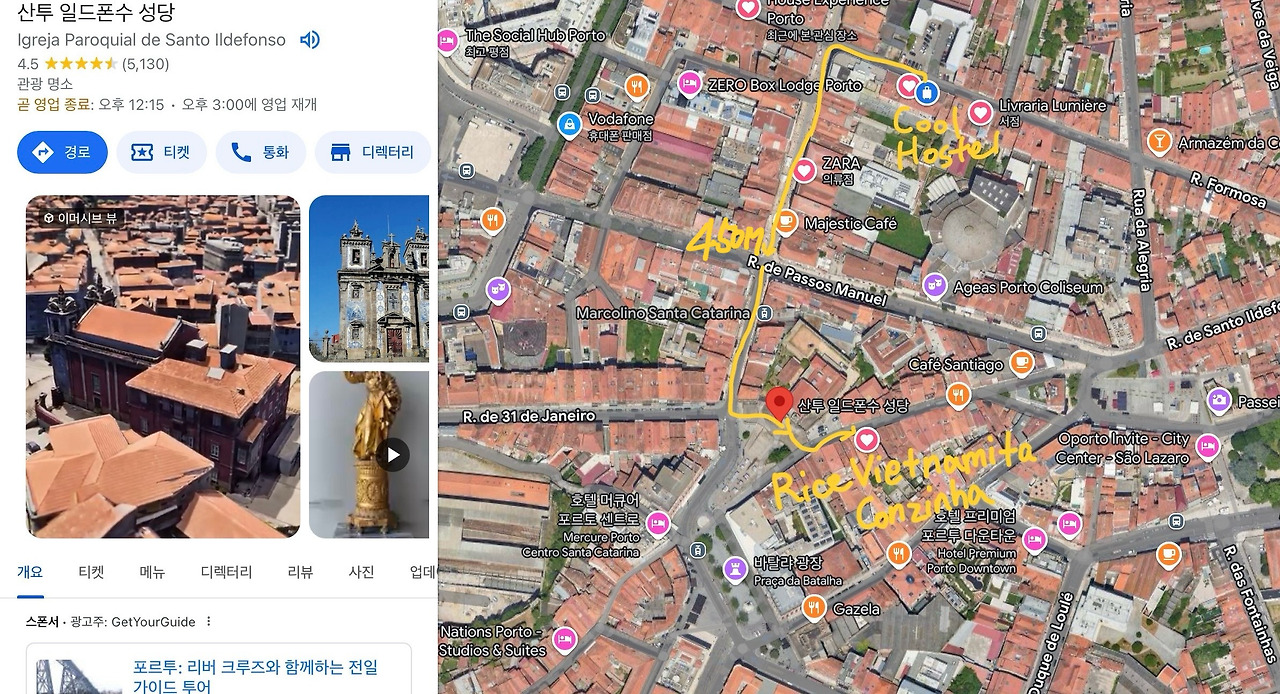
Task: Select the 개요 overview tab
Action: coord(30,572)
